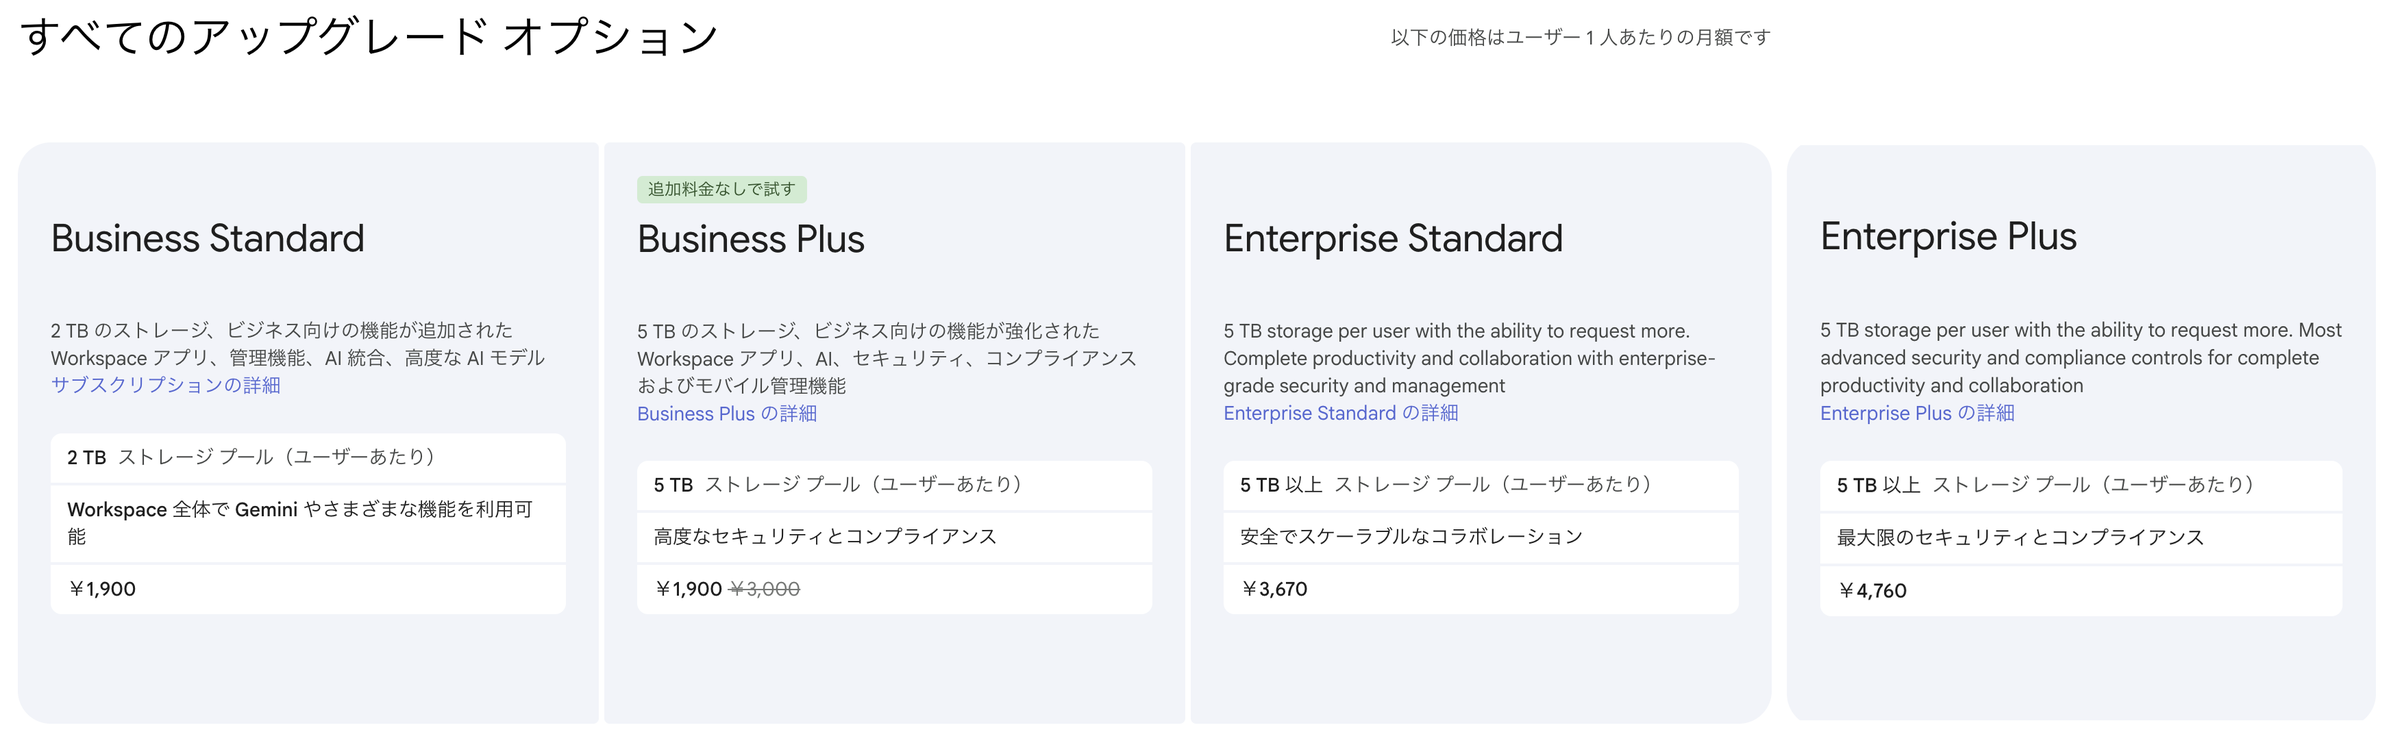The height and width of the screenshot is (734, 2400).
Task: Click 最大限のセキュリティとコンプライアンス row
Action: pyautogui.click(x=2081, y=538)
